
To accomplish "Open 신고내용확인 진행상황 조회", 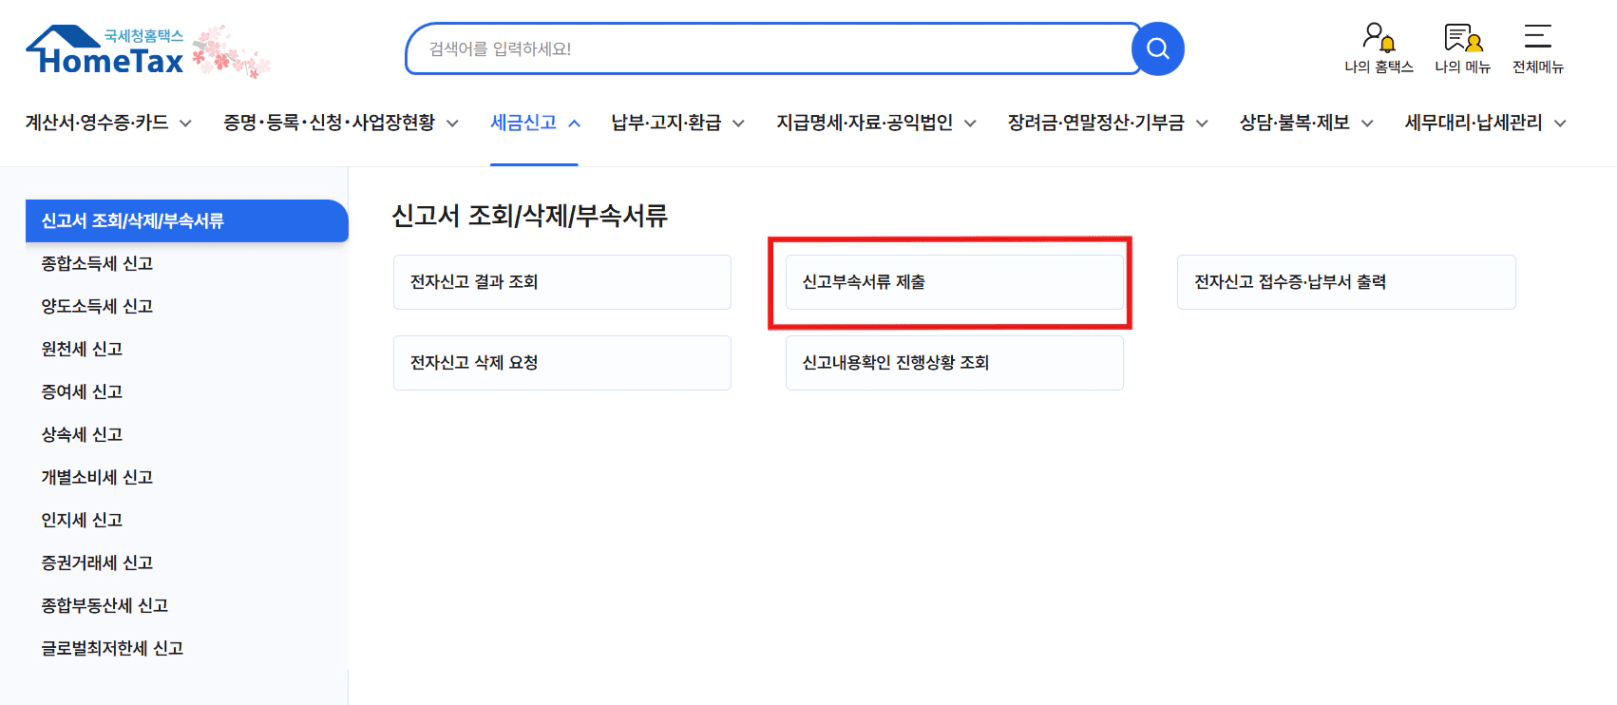I will (x=954, y=363).
